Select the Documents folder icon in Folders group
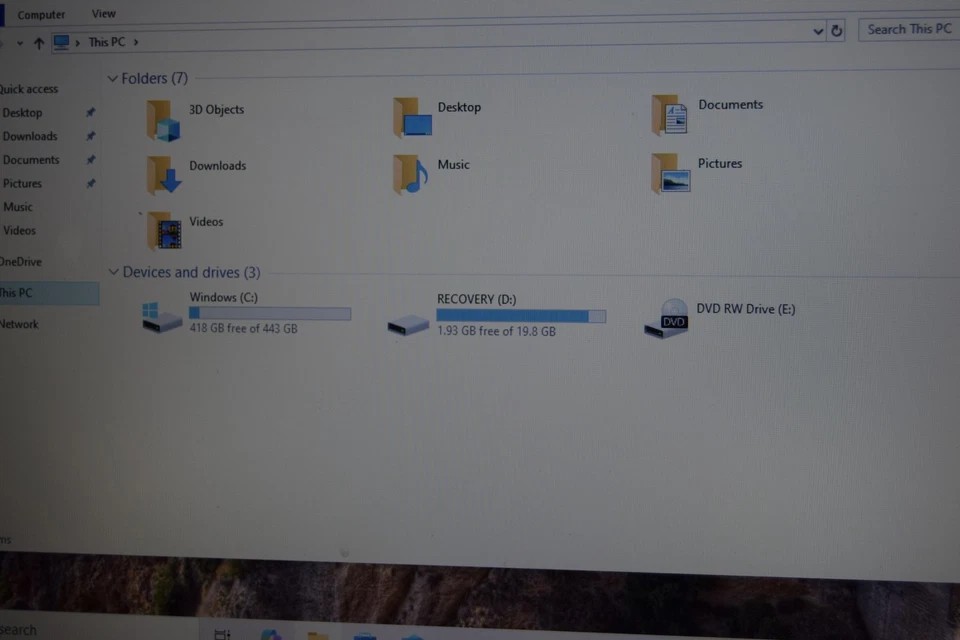Viewport: 960px width, 640px height. [670, 115]
